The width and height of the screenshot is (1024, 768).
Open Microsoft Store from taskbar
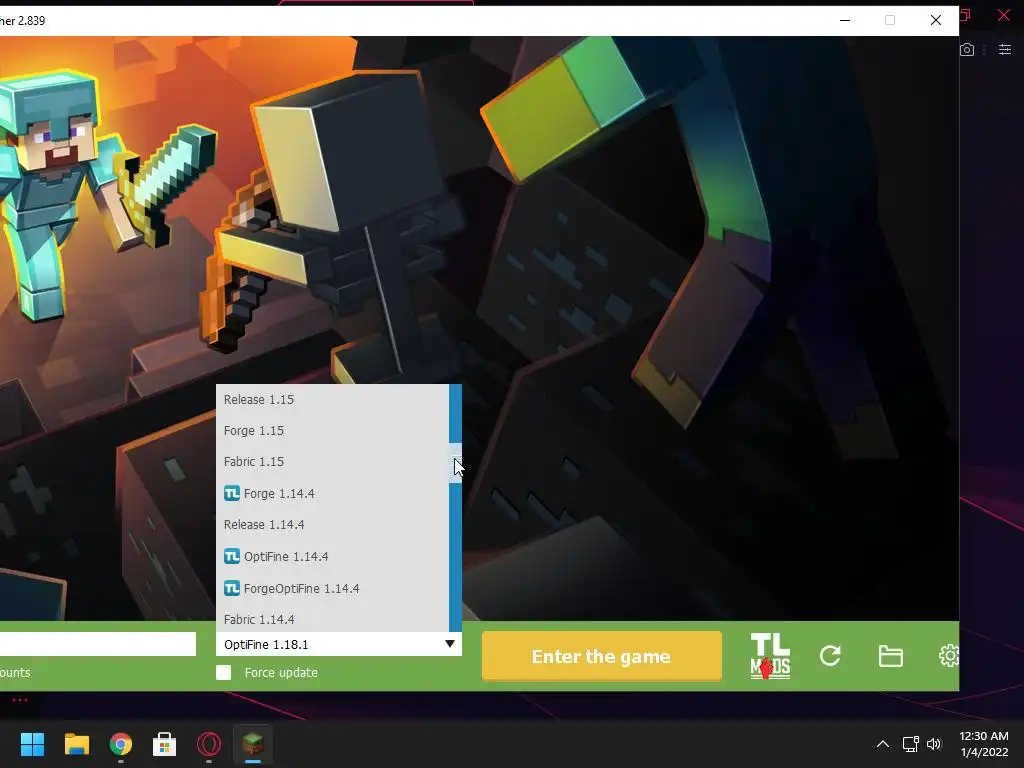click(165, 744)
